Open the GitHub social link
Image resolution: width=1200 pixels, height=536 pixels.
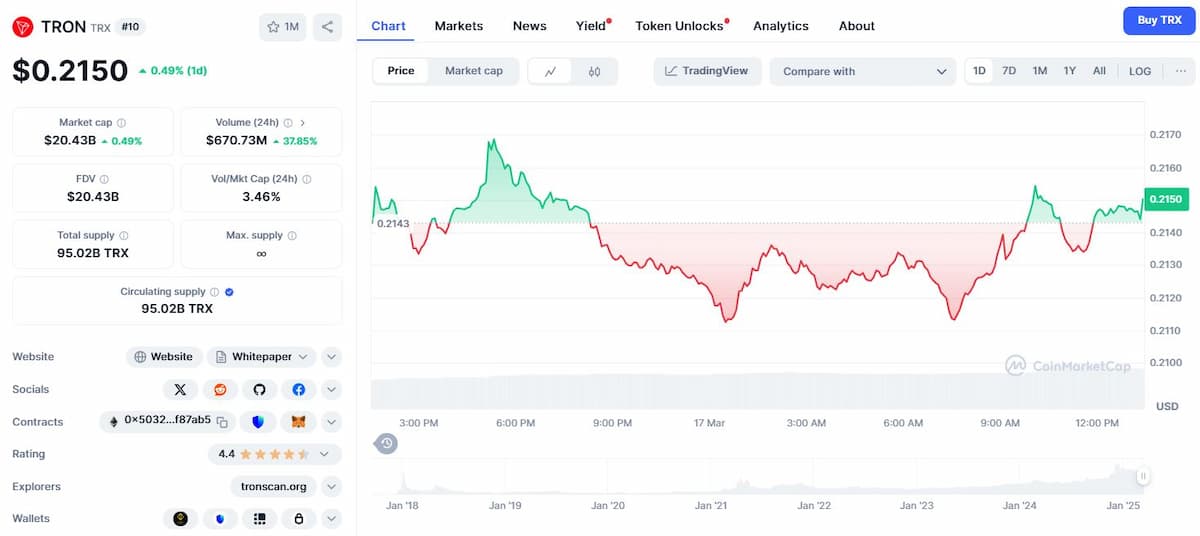coord(259,390)
